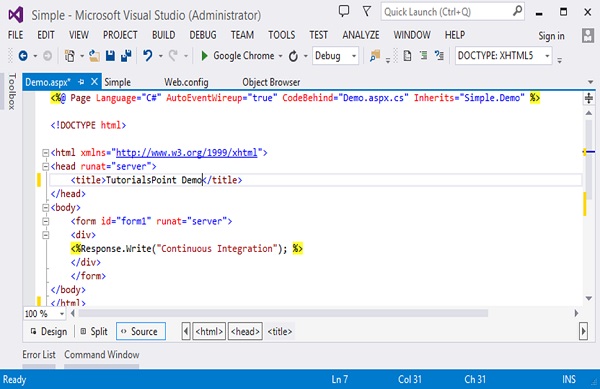Click the editor window split handle icon
The width and height of the screenshot is (600, 389).
click(x=589, y=98)
